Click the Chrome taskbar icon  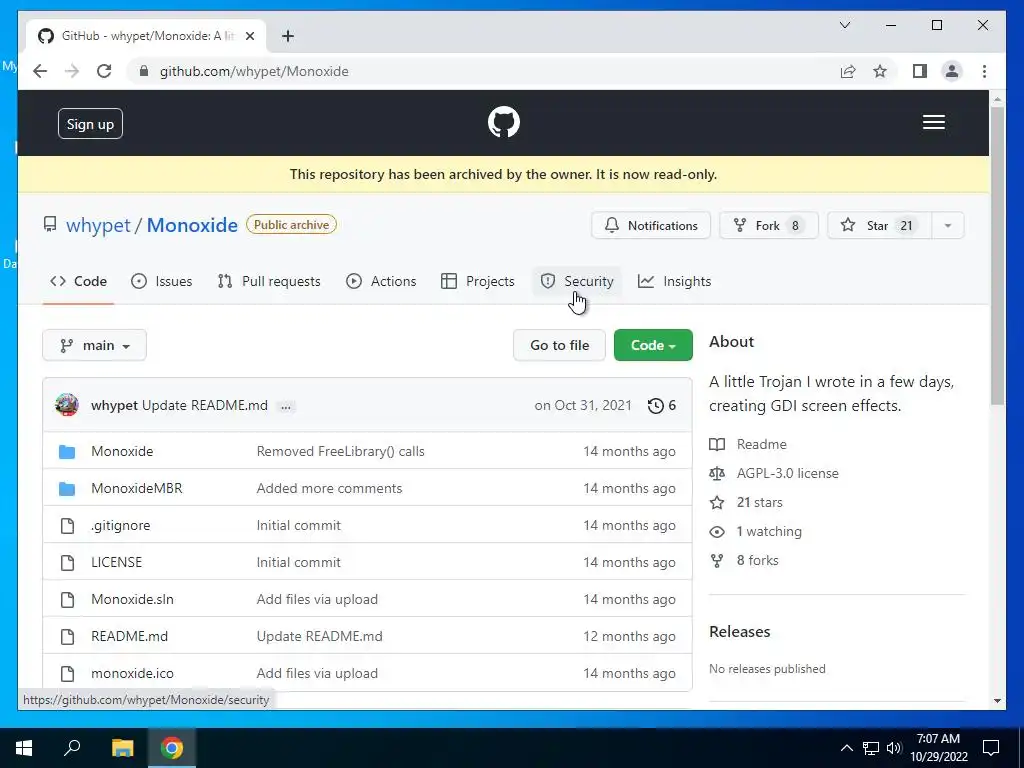point(172,748)
